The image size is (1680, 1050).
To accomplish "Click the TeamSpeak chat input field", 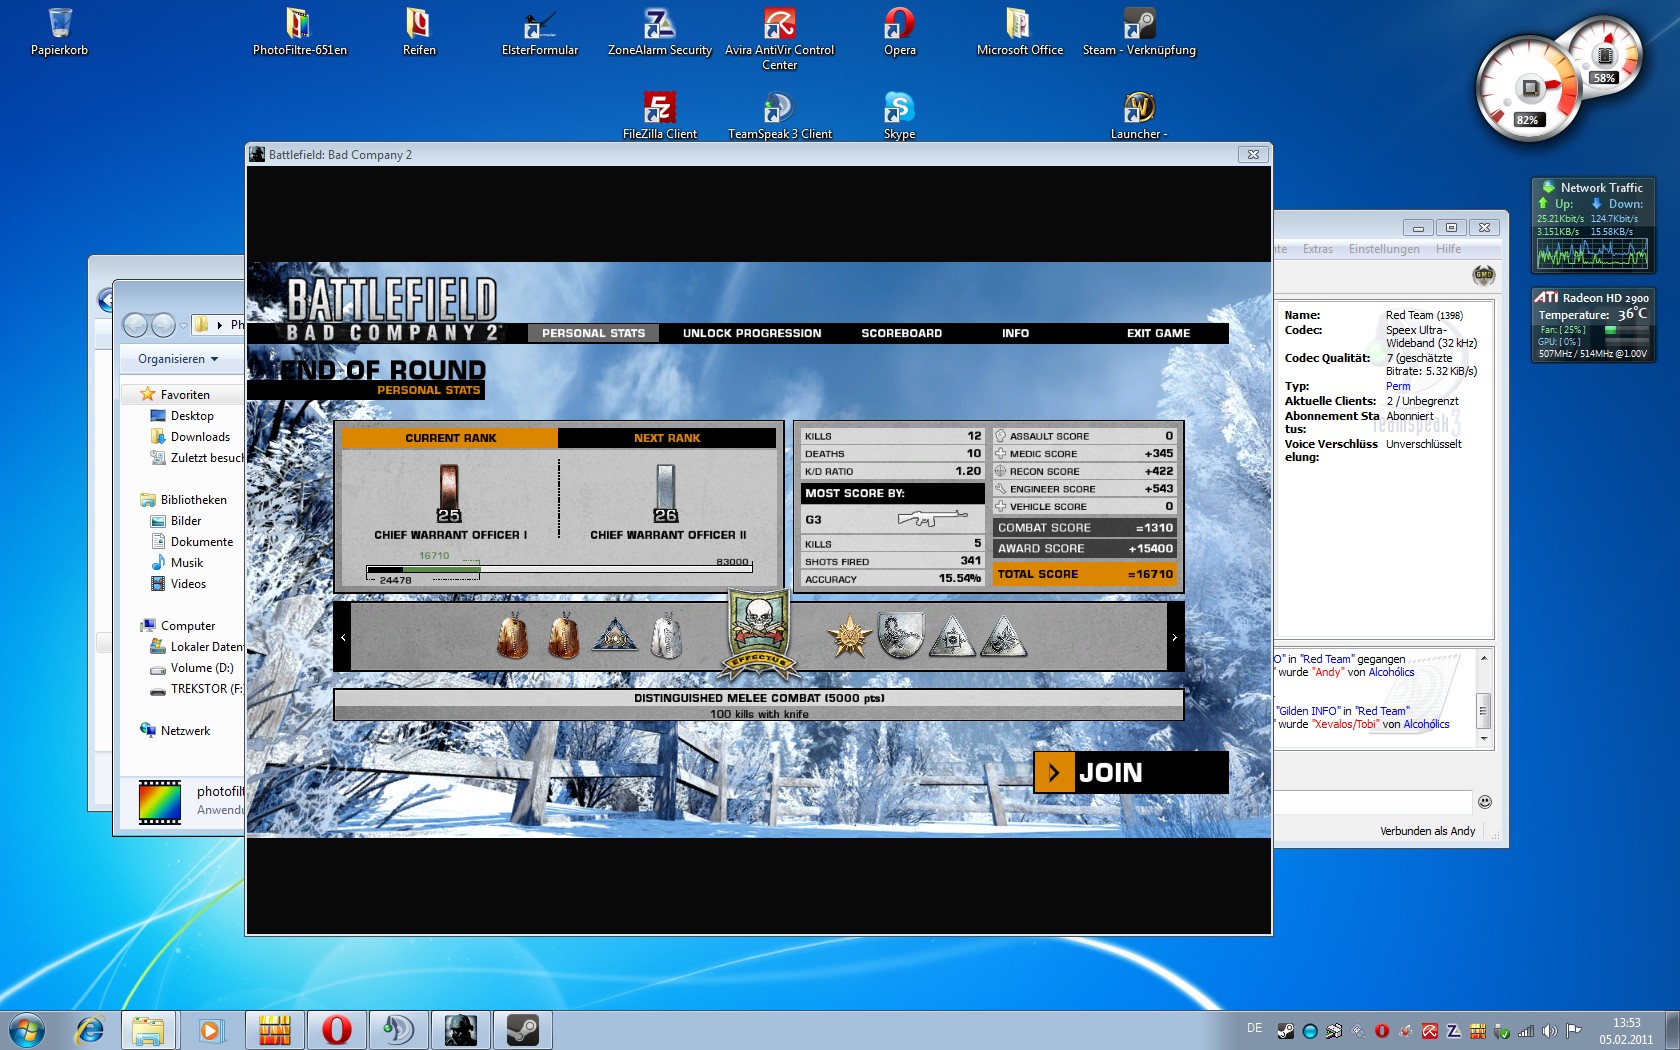I will coord(1372,802).
